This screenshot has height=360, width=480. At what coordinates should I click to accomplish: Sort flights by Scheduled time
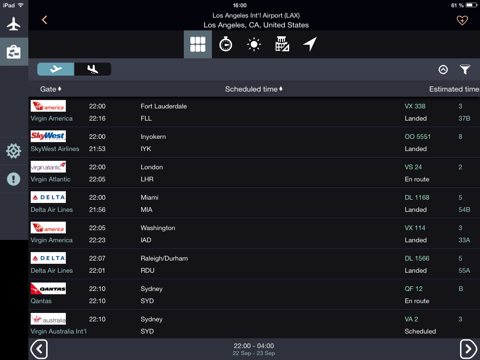point(254,89)
